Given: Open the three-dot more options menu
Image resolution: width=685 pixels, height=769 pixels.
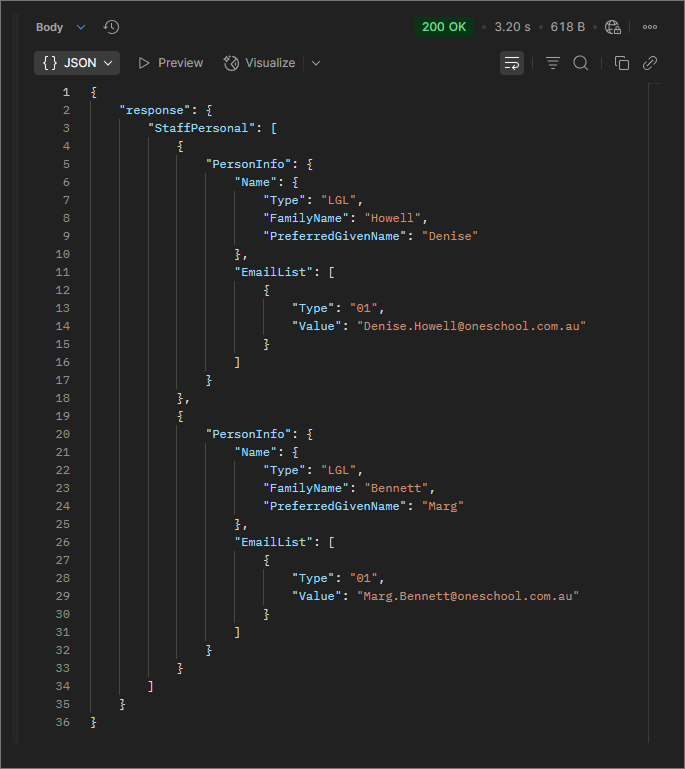Looking at the screenshot, I should [650, 27].
